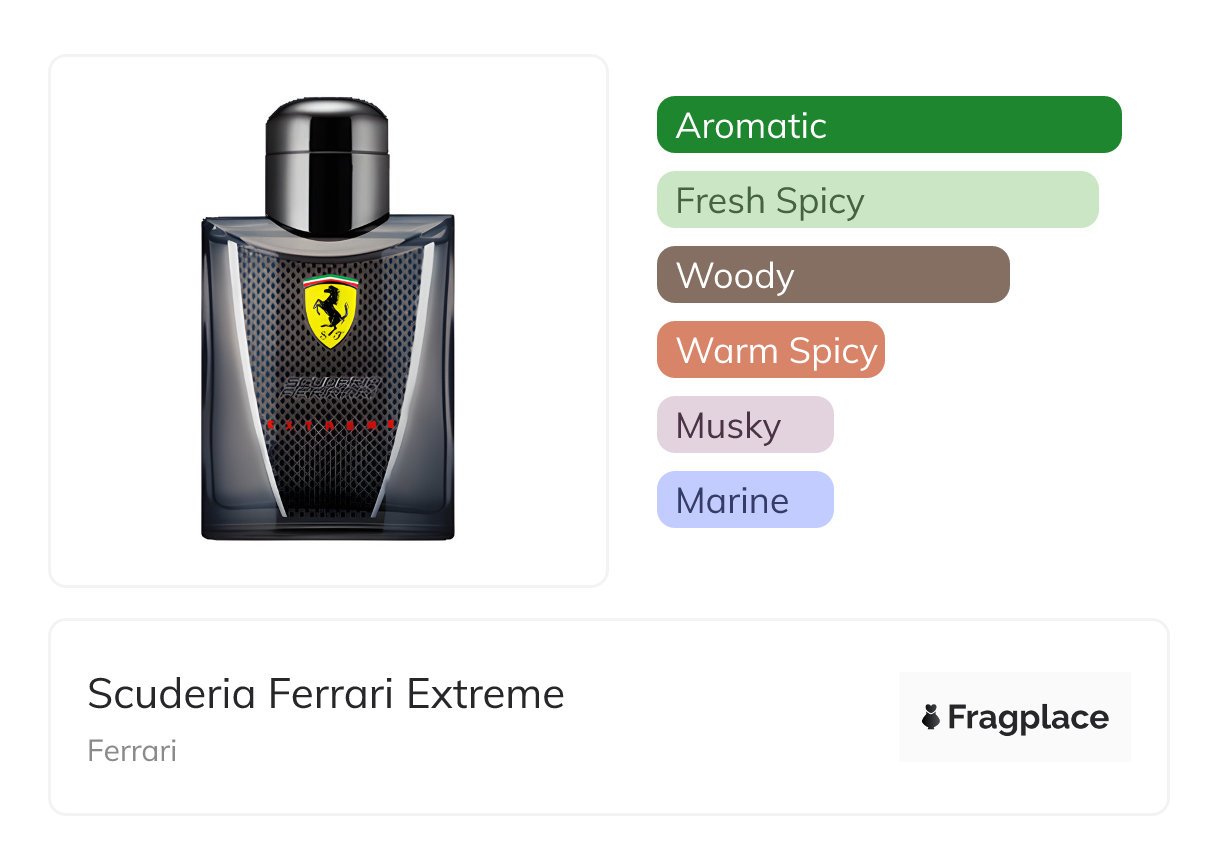The width and height of the screenshot is (1218, 864).
Task: Click the Scuderia Ferrari logo on bottle
Action: click(331, 389)
